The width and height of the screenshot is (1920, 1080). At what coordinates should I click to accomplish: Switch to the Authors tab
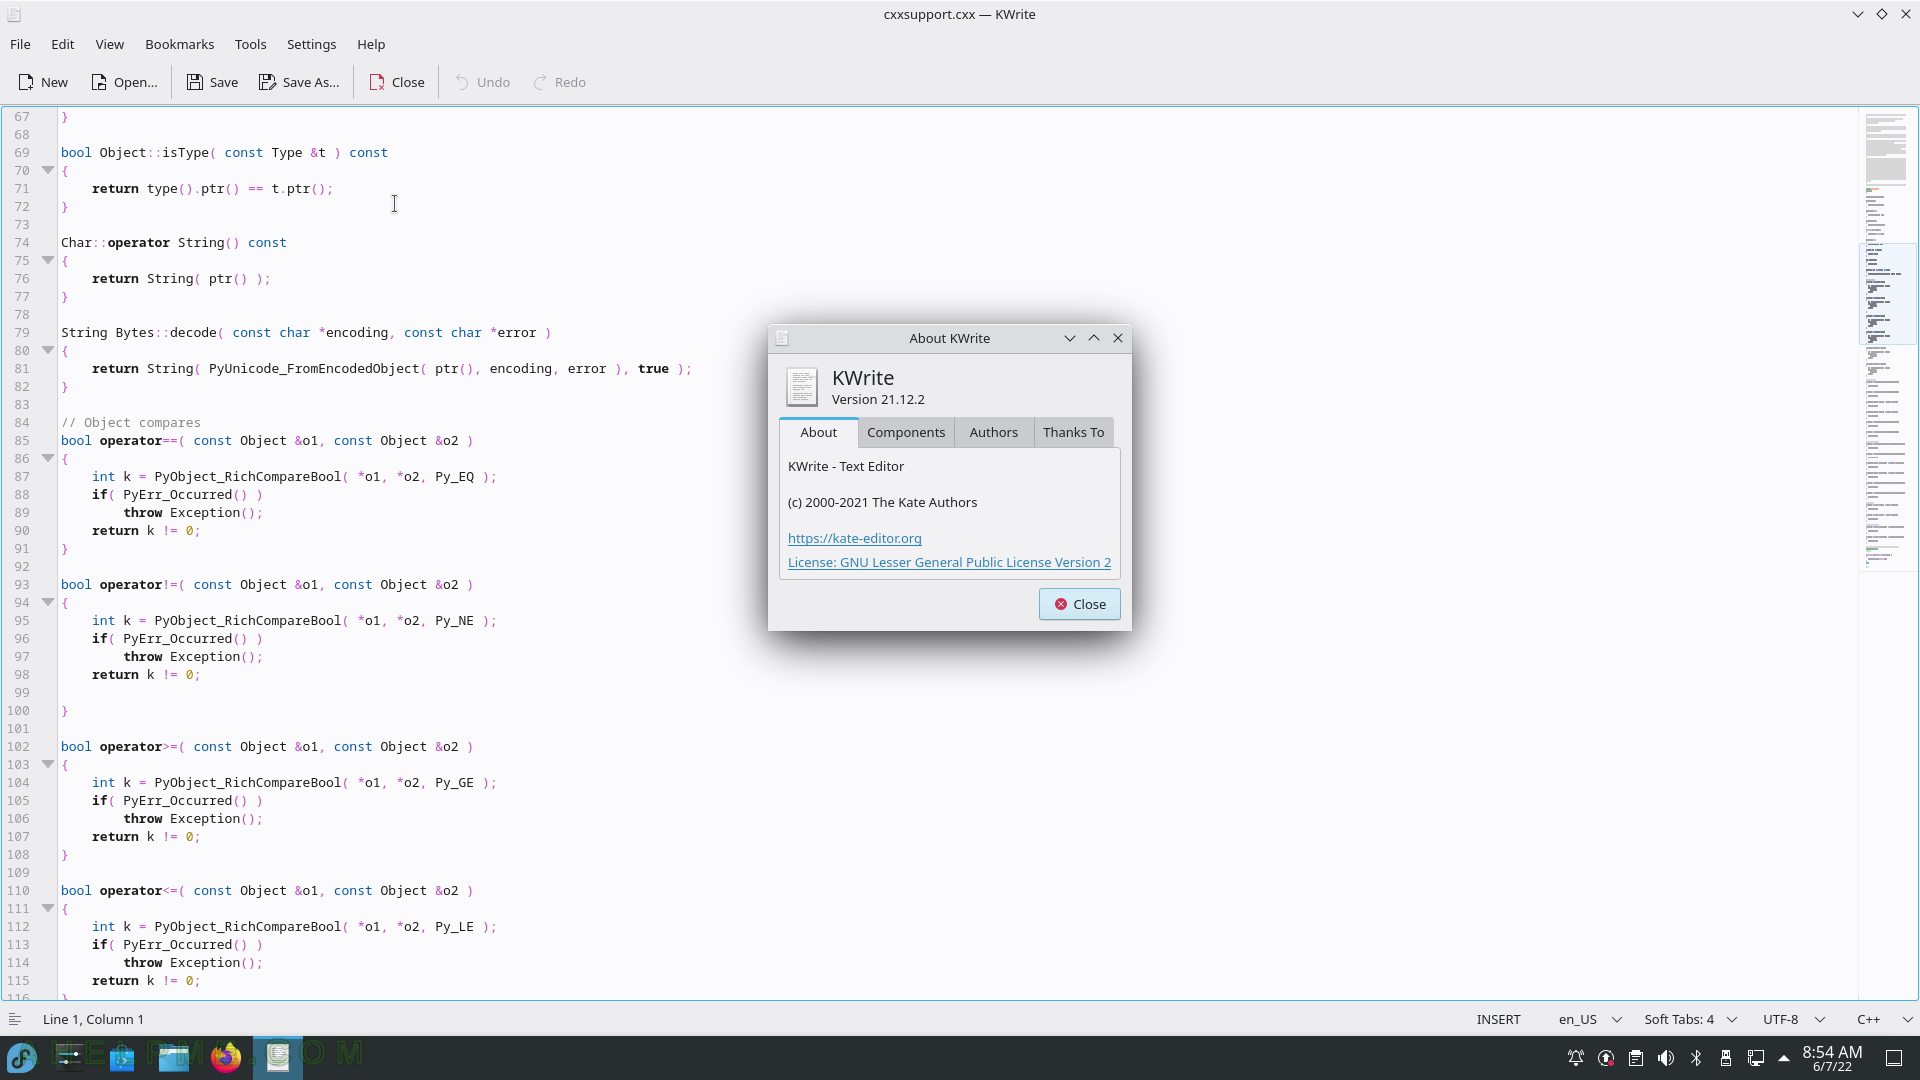pos(993,432)
